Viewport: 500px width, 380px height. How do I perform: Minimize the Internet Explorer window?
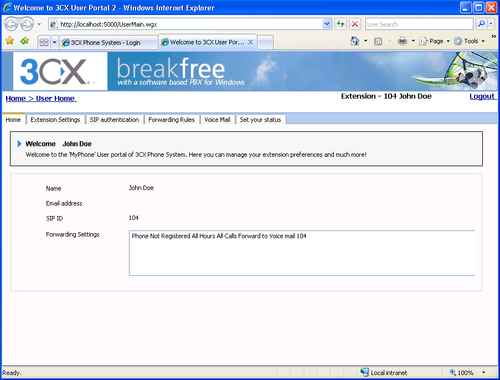tap(466, 7)
